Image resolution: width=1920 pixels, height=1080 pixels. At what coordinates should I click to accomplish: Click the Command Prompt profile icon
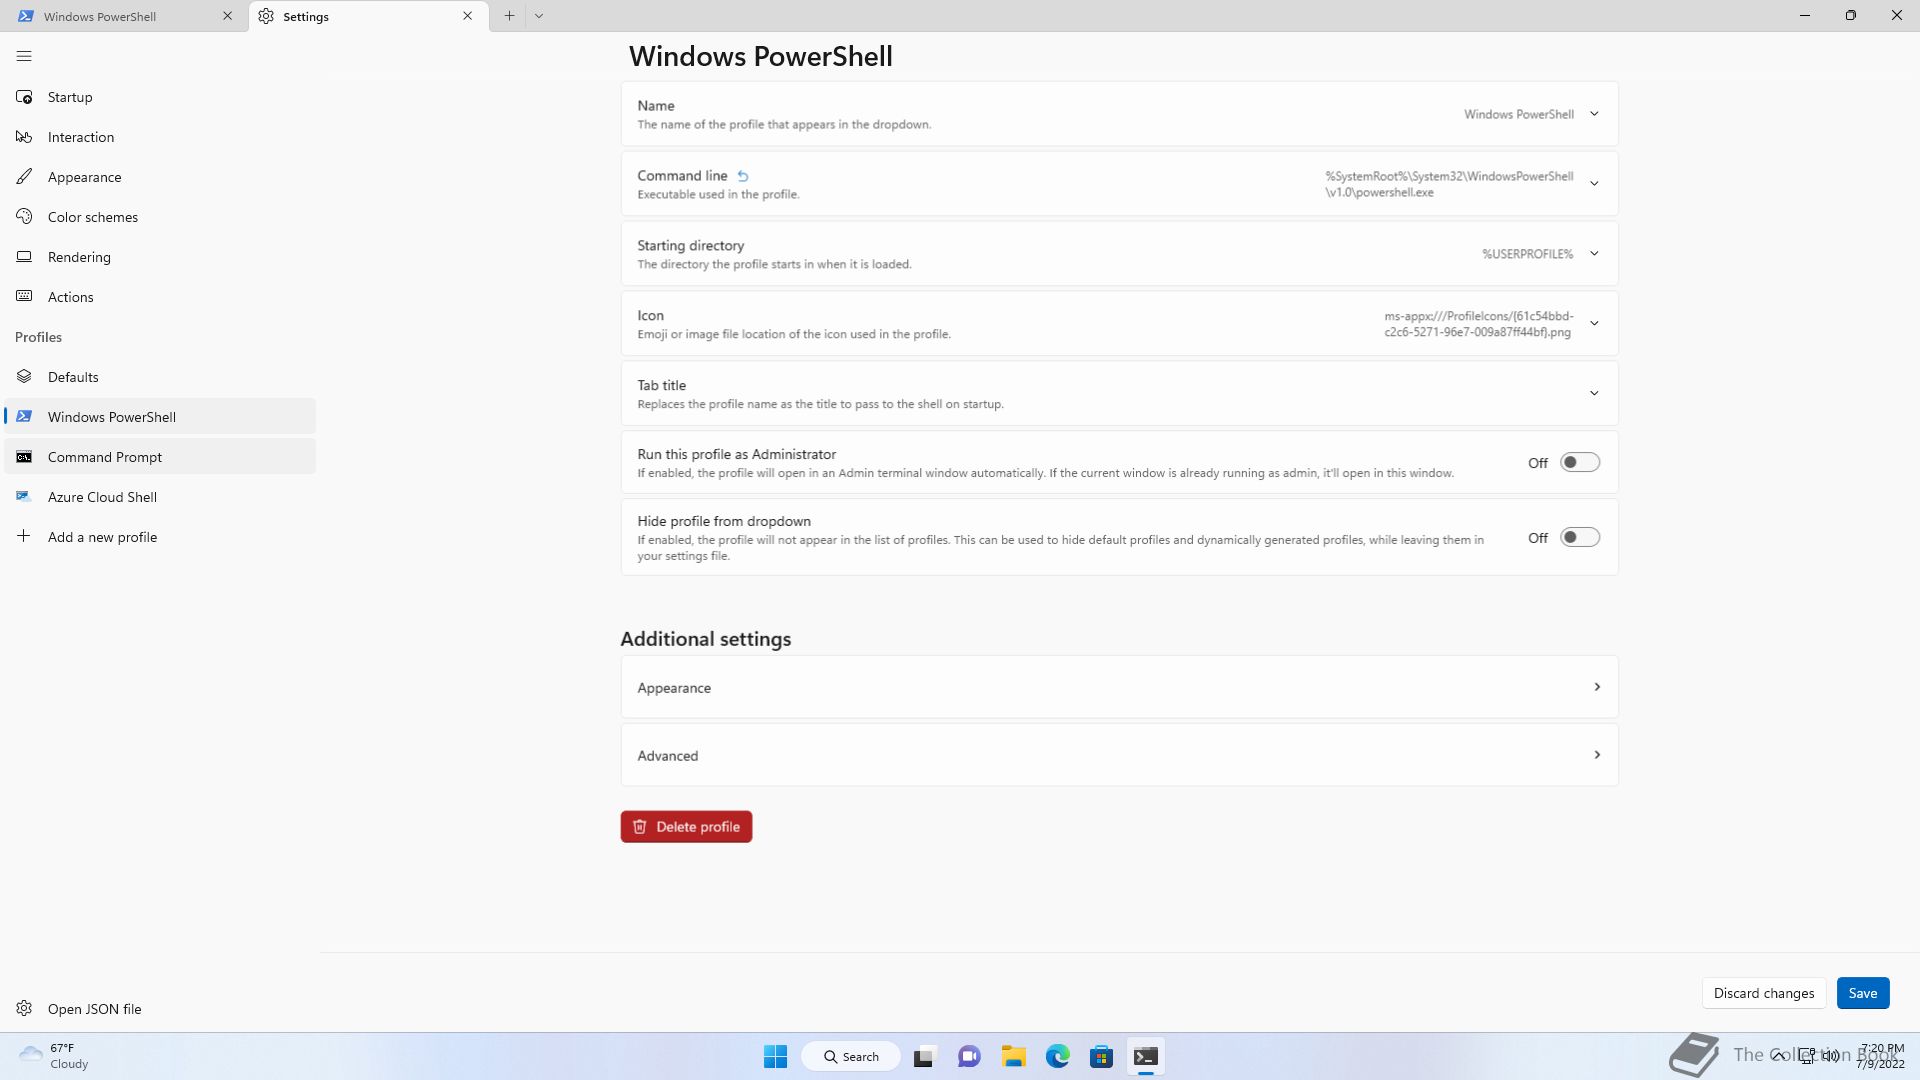[24, 457]
